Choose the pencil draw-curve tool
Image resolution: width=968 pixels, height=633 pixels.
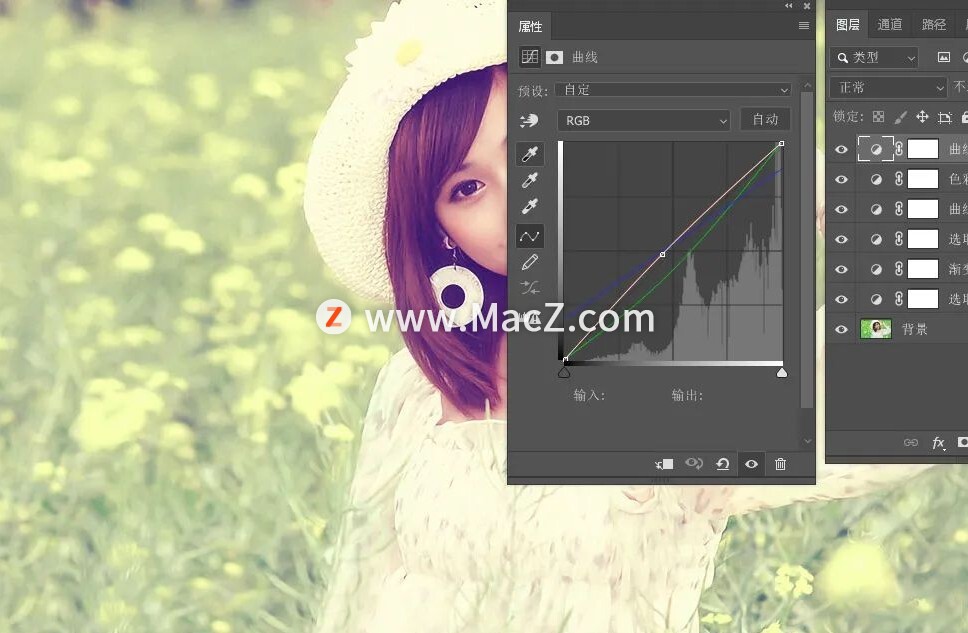click(x=530, y=262)
